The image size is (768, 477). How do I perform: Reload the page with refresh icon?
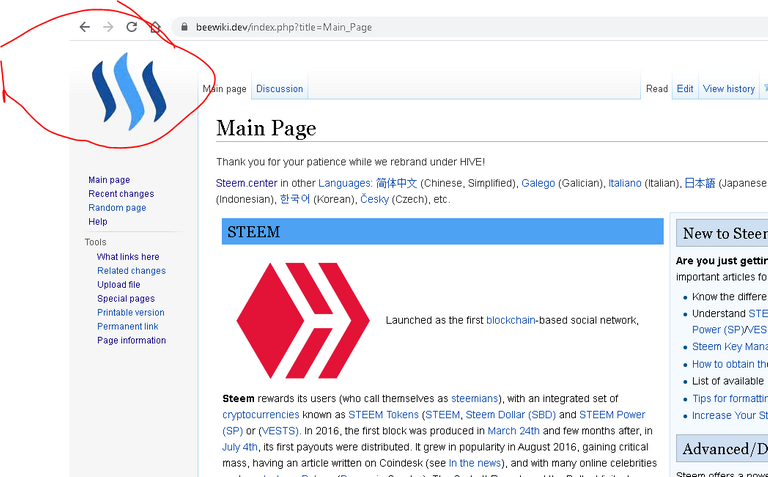132,27
